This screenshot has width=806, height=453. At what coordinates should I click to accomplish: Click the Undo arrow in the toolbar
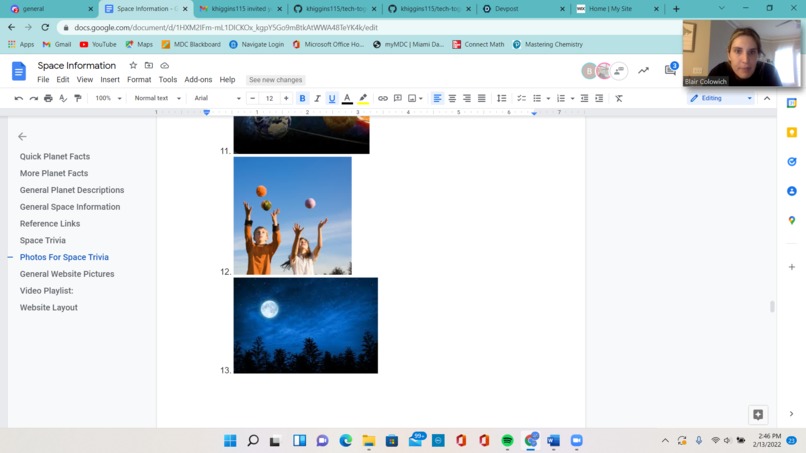19,98
